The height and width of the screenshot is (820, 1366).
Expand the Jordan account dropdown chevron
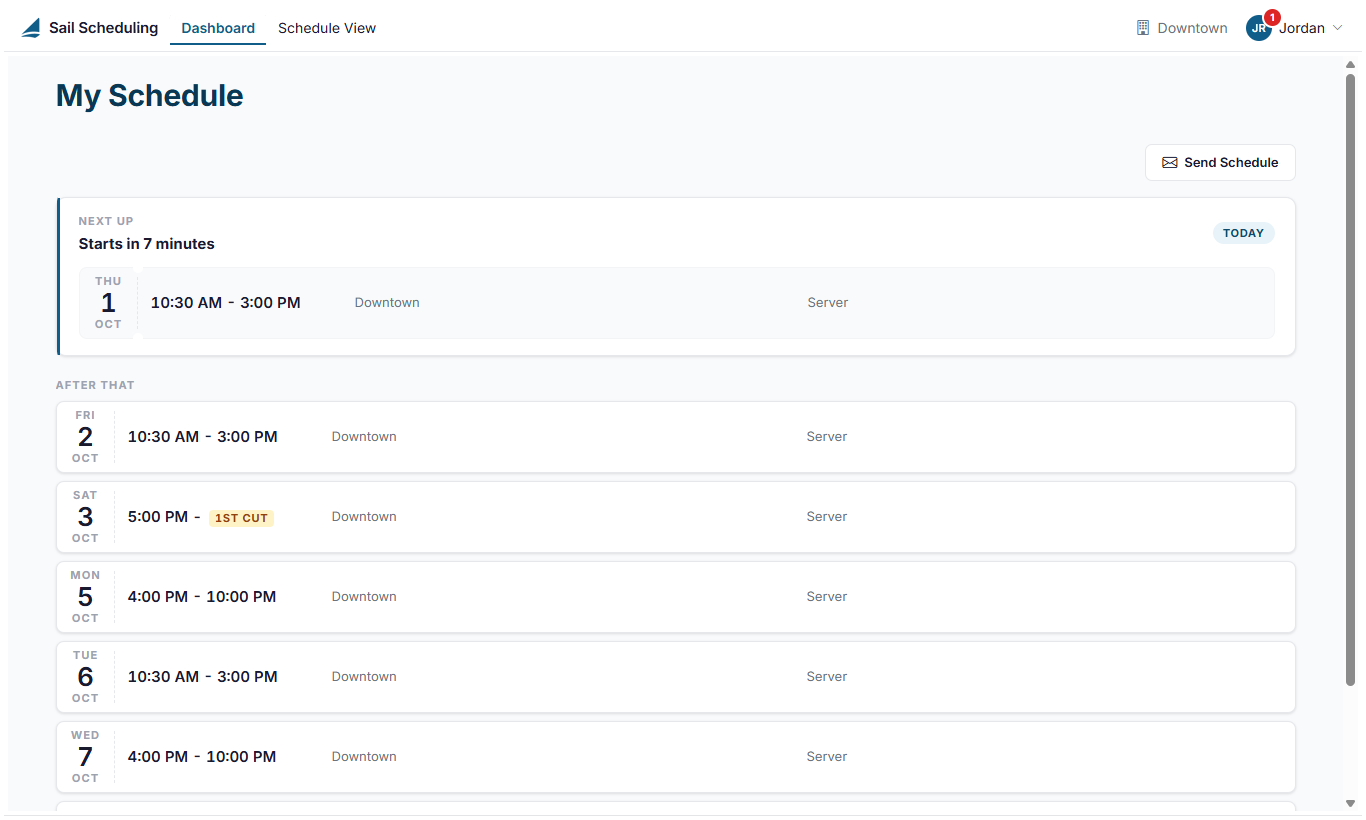[1337, 28]
